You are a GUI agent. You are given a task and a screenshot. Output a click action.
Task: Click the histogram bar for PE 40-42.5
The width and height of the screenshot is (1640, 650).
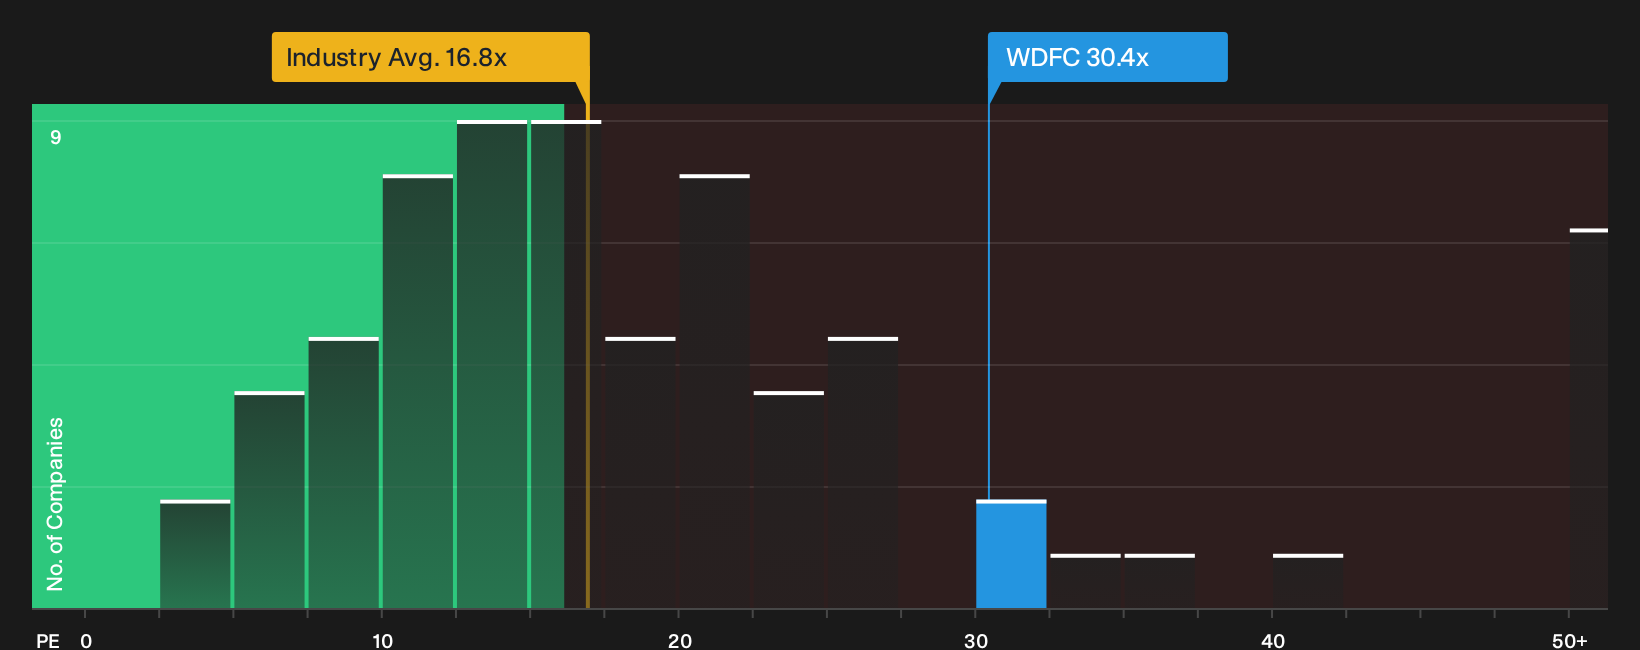(1308, 581)
